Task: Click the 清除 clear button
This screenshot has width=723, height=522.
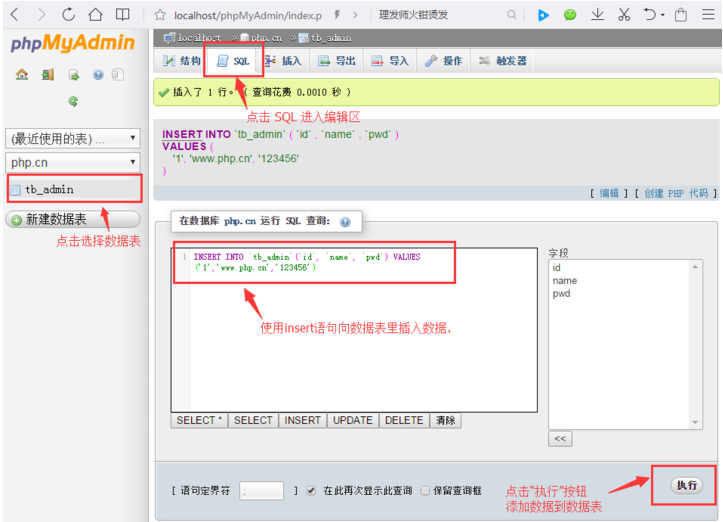Action: click(445, 421)
